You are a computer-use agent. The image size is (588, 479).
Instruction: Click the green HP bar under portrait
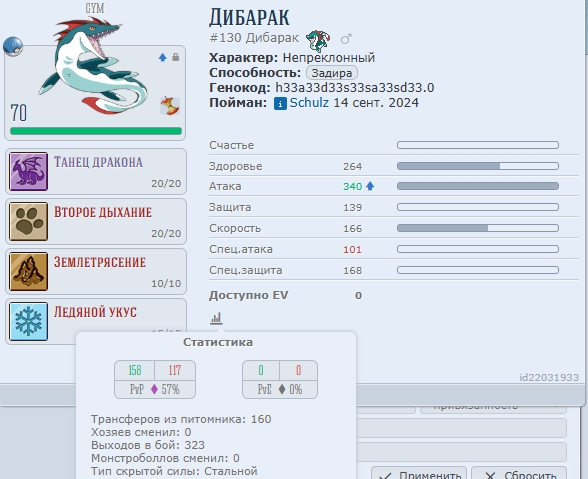[x=96, y=131]
